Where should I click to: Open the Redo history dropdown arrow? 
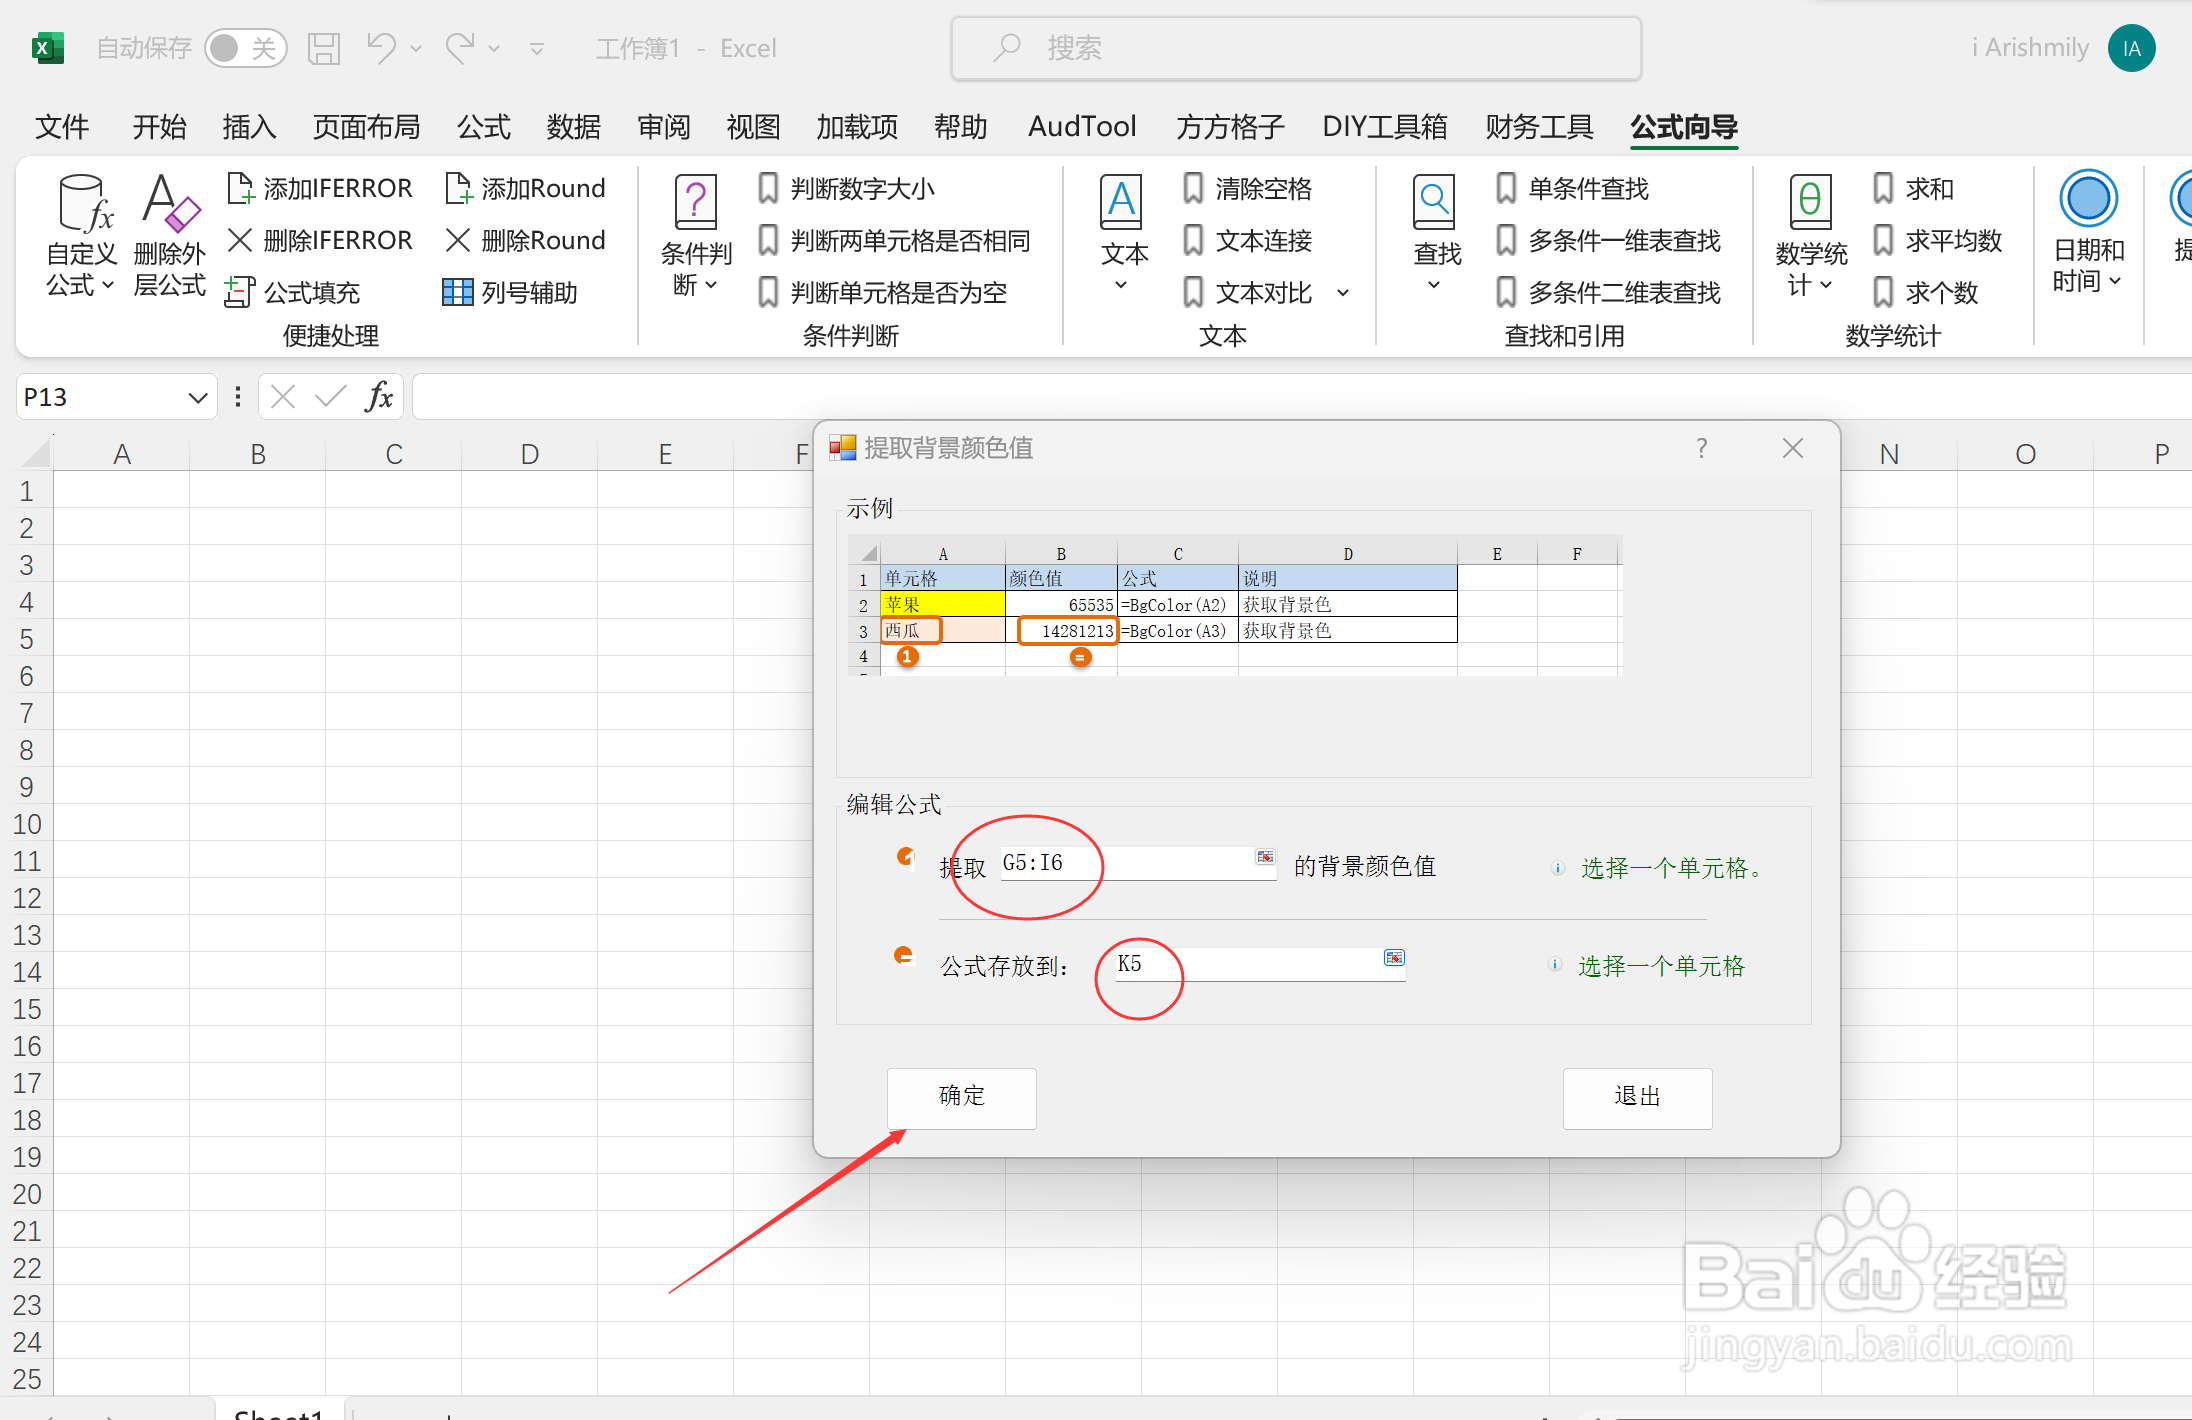click(x=494, y=48)
